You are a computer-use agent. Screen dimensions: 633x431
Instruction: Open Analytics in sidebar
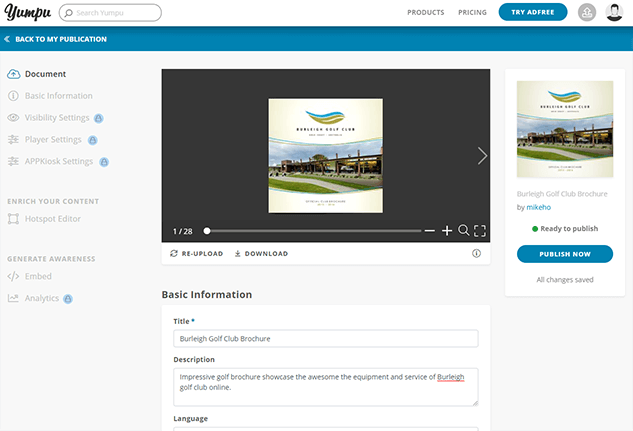(x=40, y=299)
